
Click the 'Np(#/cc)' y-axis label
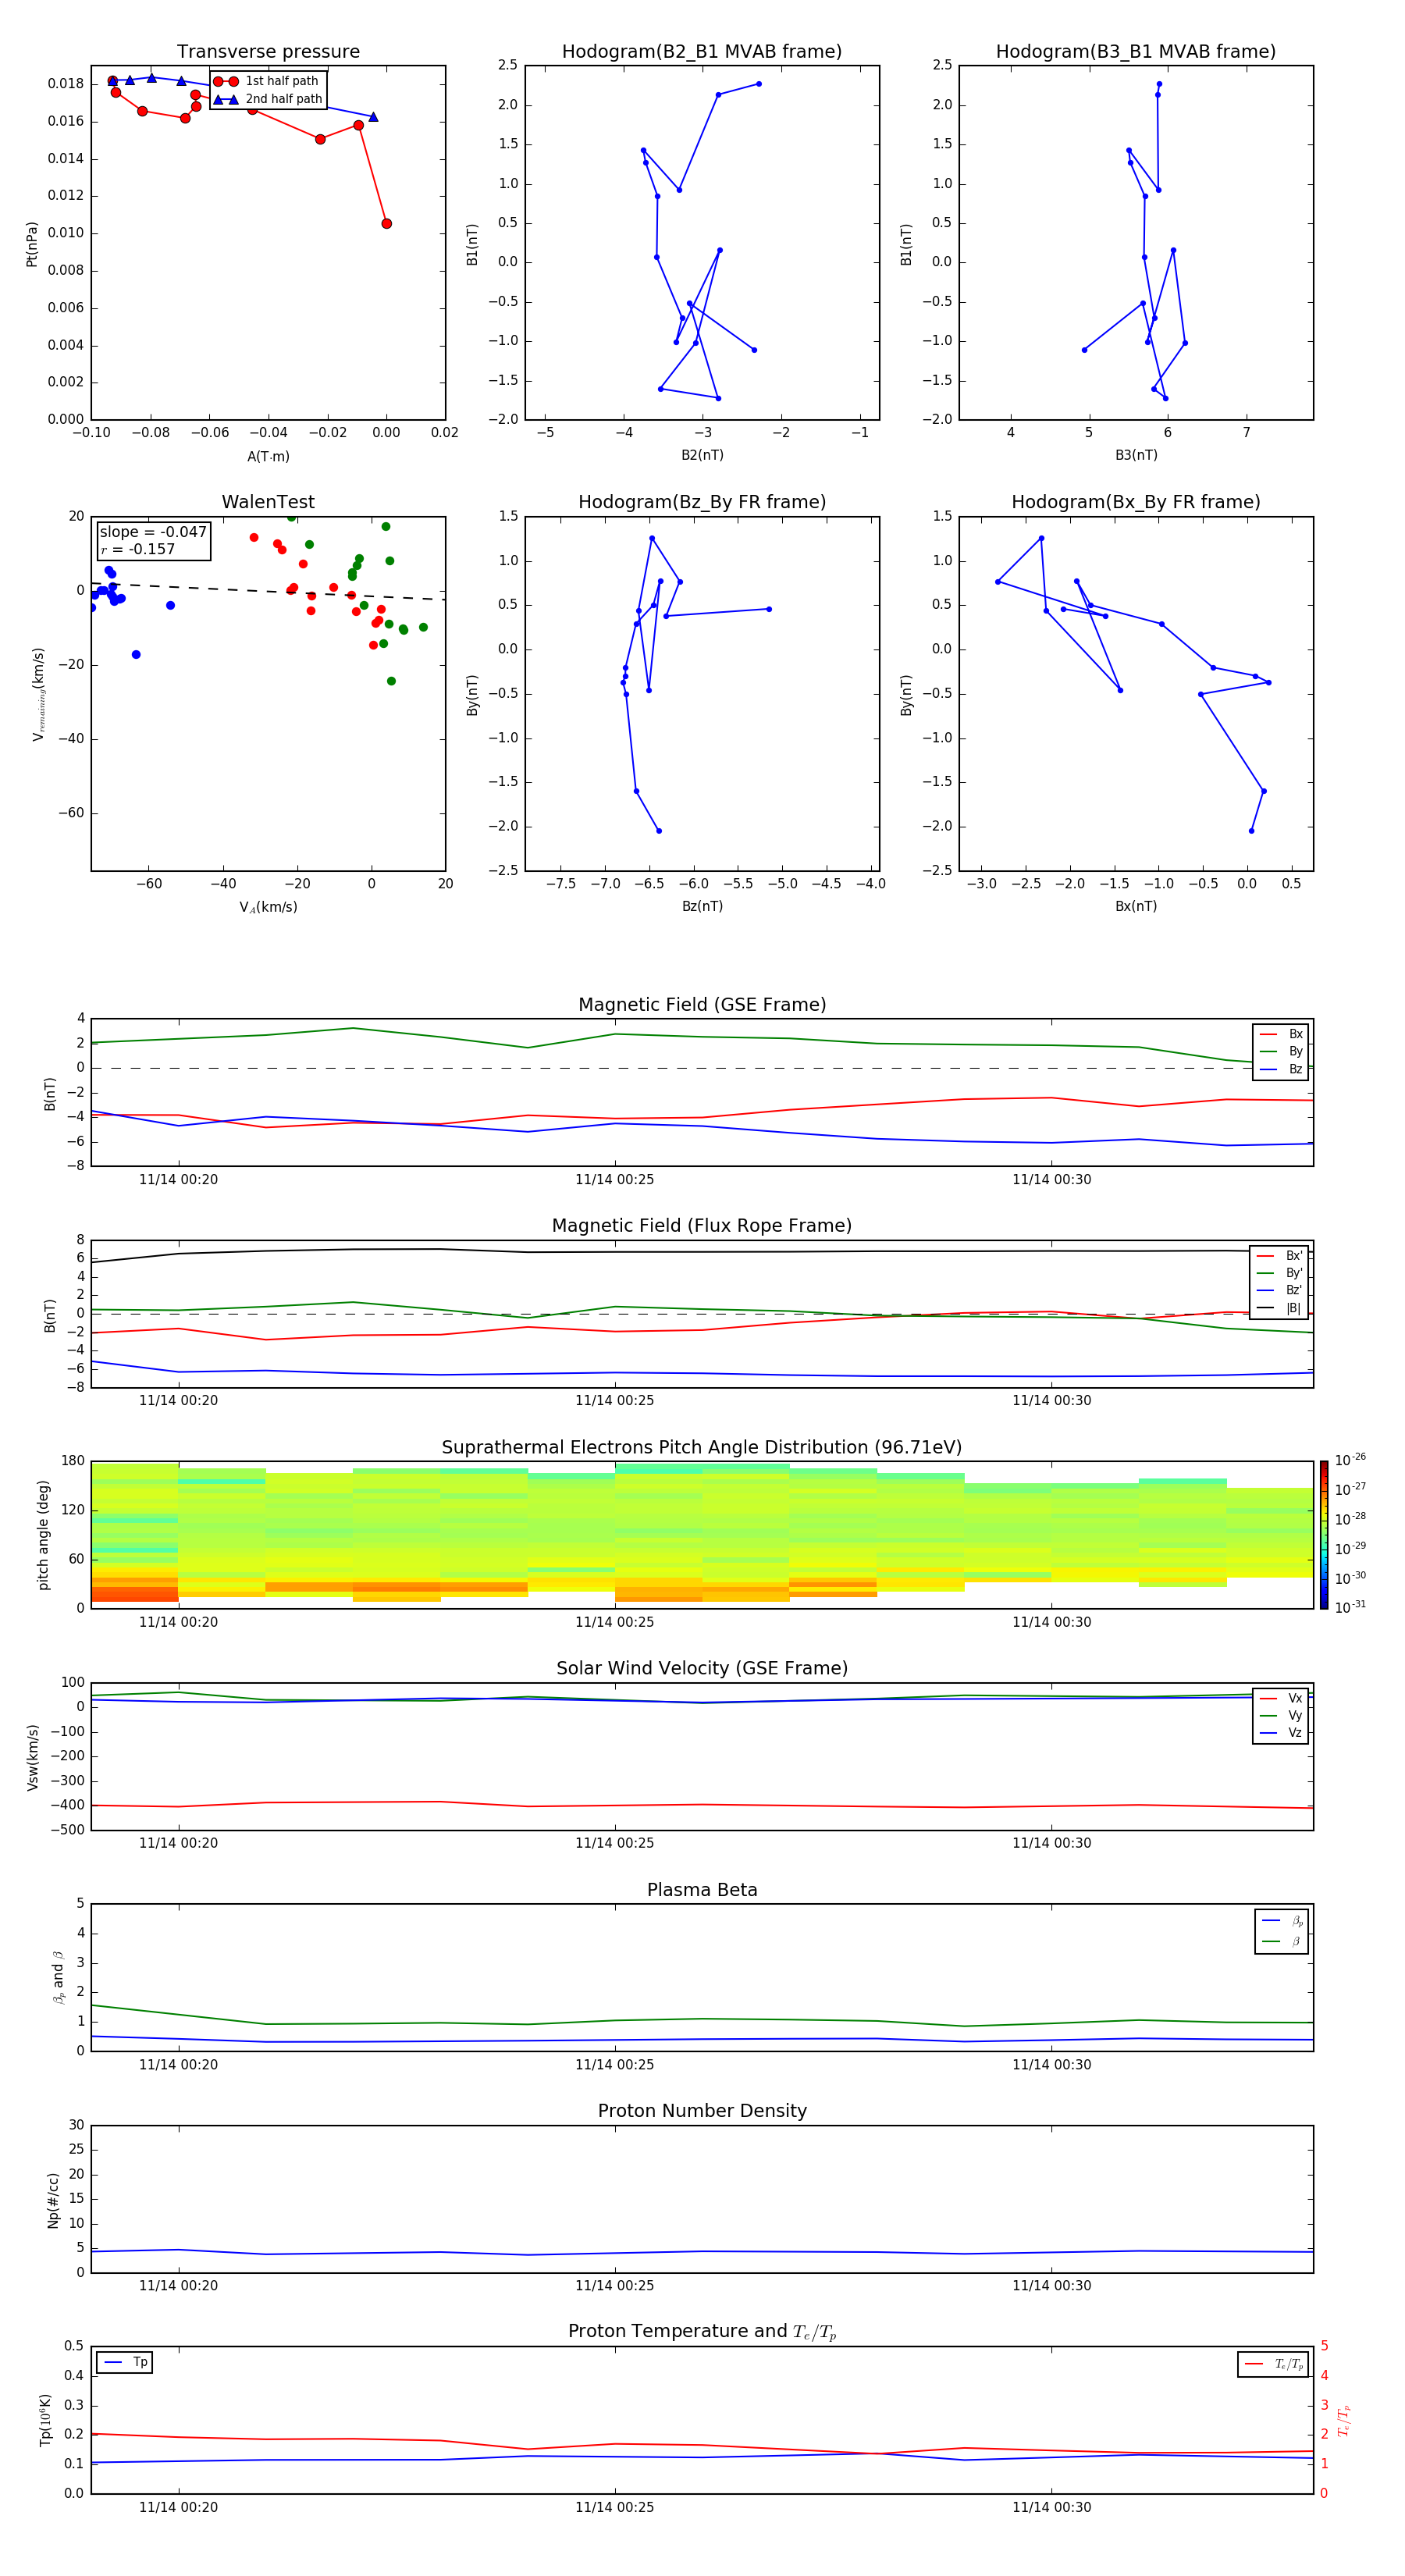[53, 2200]
